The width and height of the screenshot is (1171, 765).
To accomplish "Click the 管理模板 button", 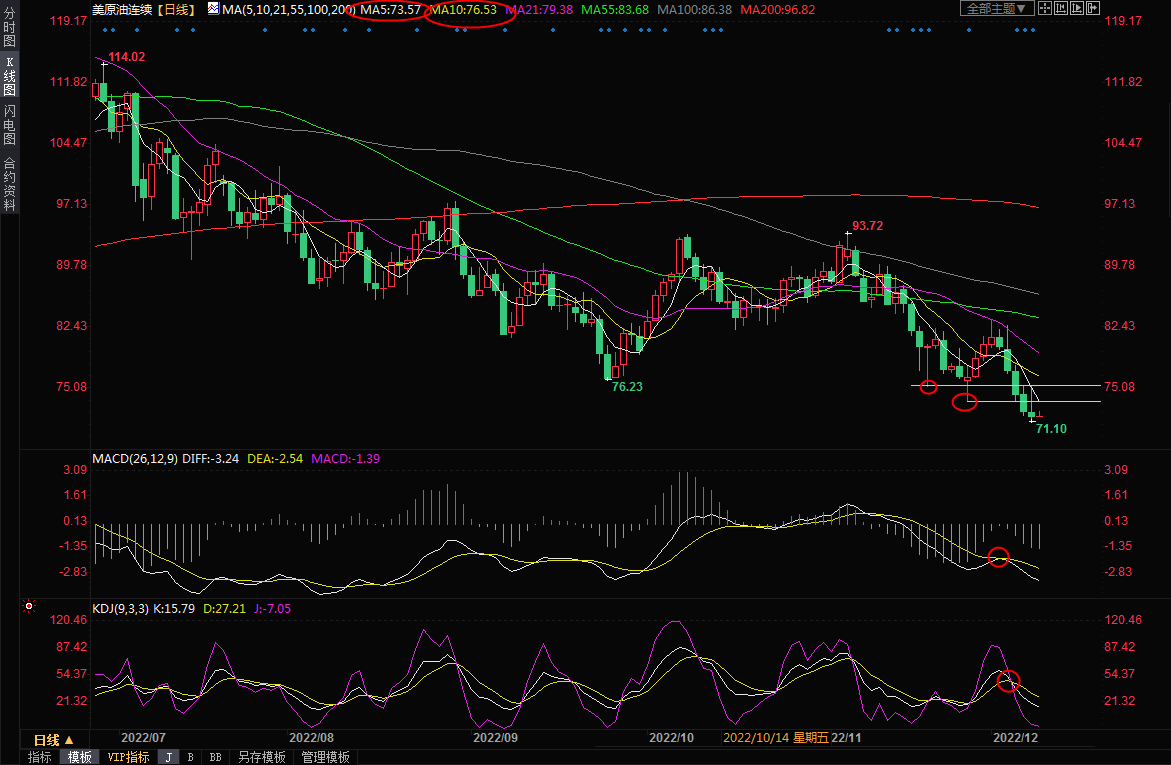I will pos(325,757).
